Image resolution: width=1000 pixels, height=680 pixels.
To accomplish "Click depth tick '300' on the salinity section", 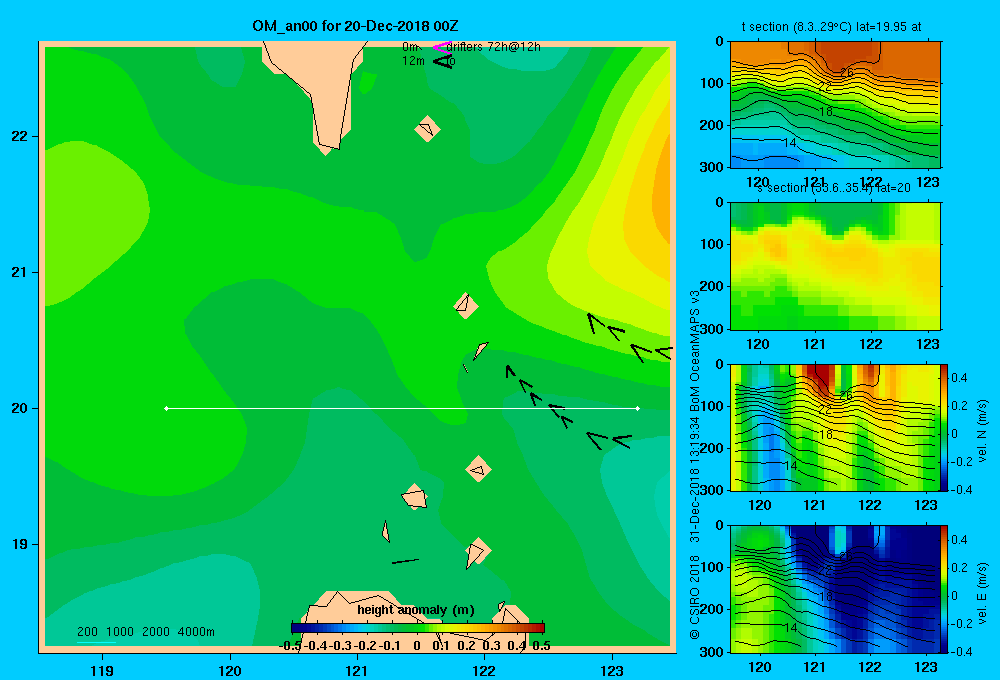I will click(x=712, y=329).
